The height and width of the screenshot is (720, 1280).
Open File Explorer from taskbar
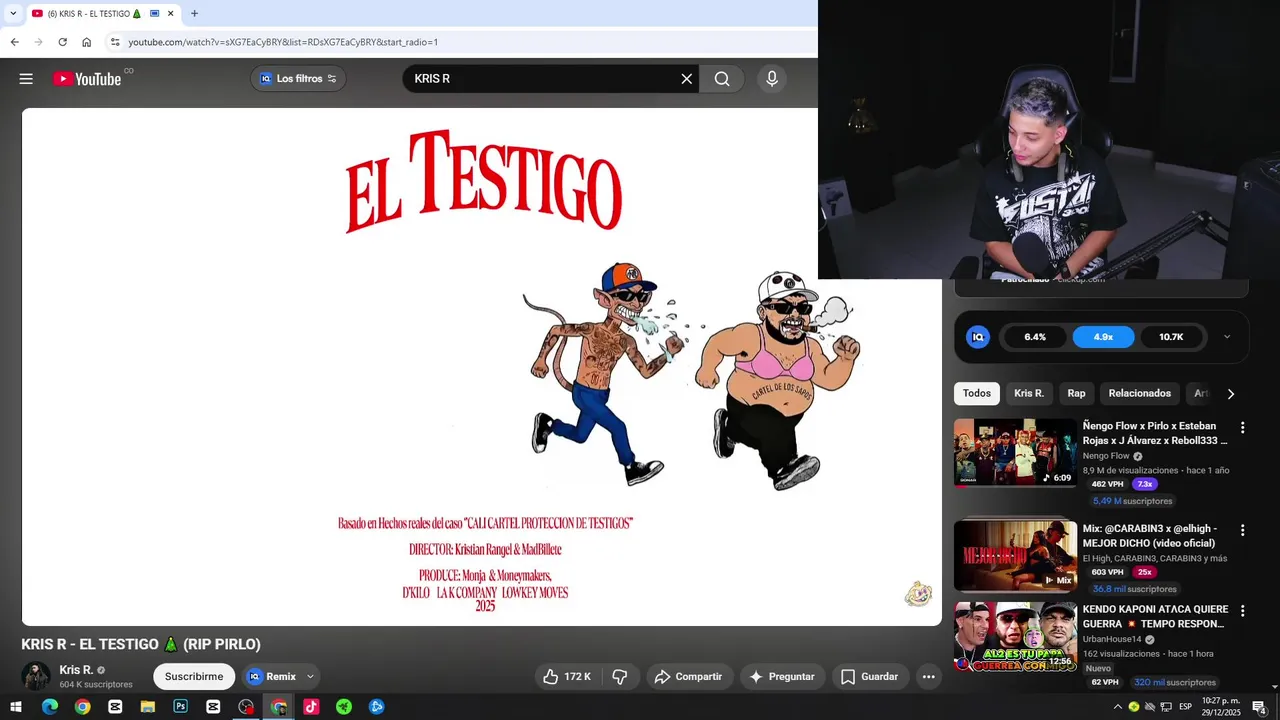(x=148, y=707)
